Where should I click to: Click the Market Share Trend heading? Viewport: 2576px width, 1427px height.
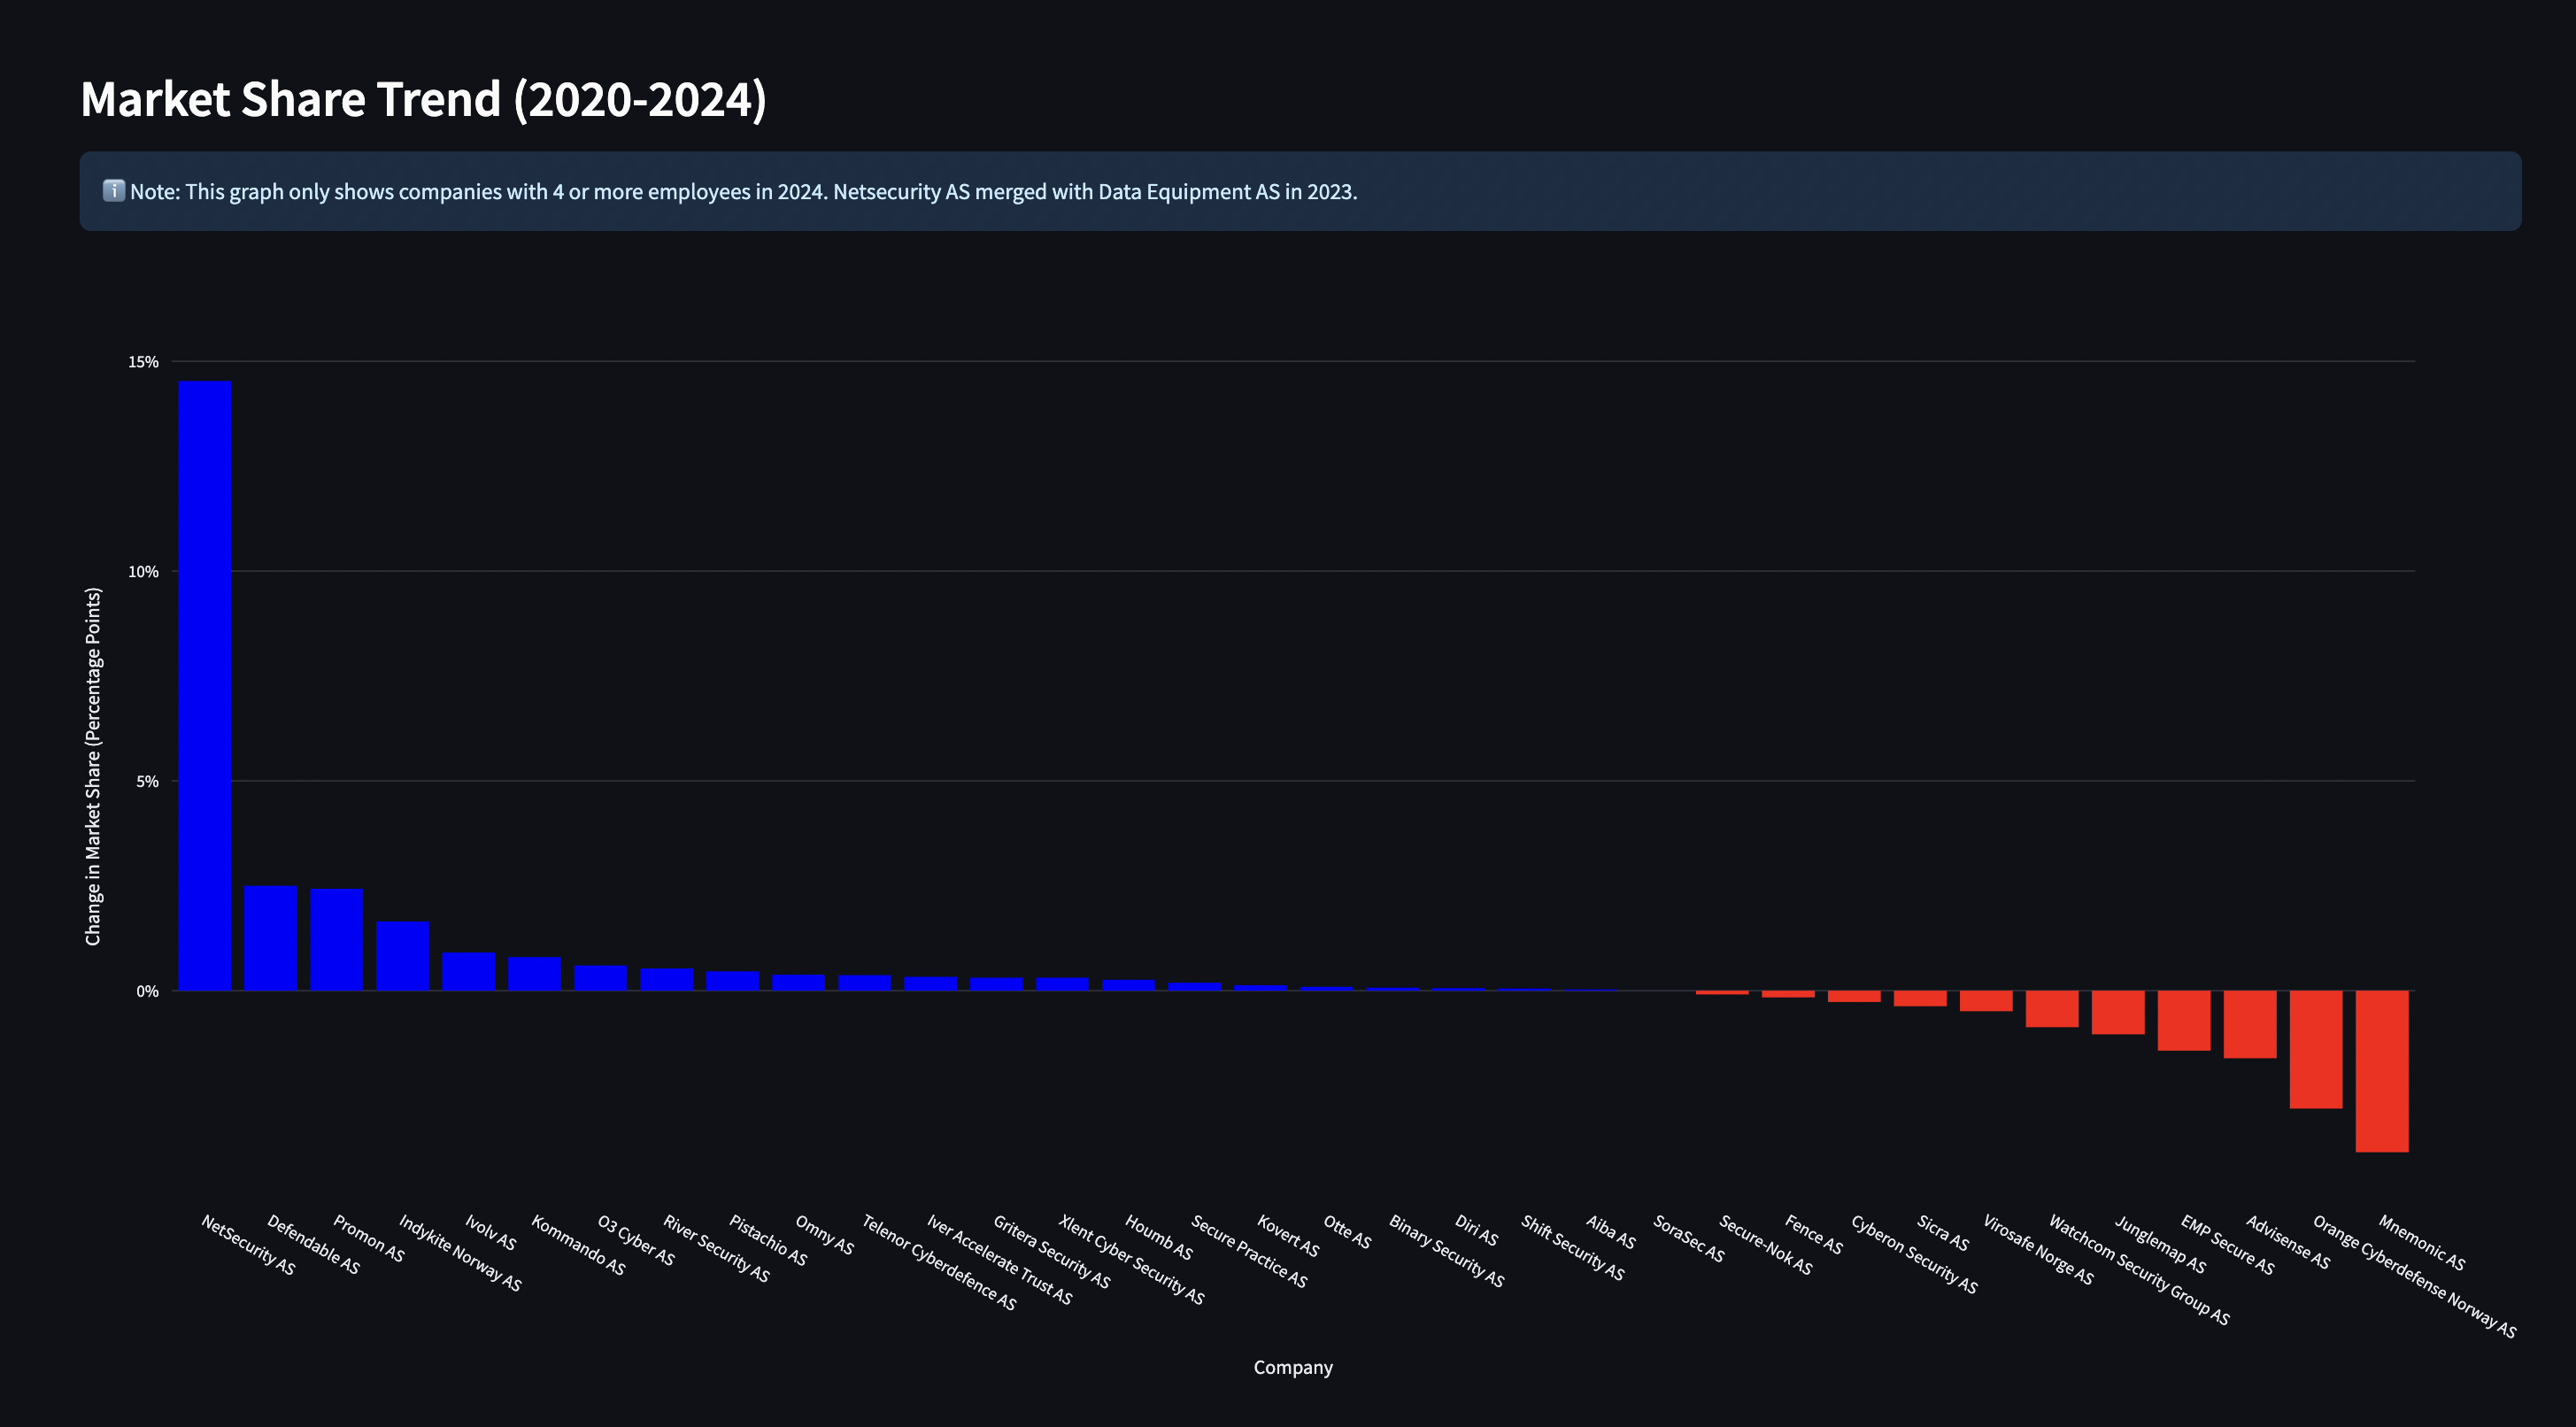pos(423,99)
